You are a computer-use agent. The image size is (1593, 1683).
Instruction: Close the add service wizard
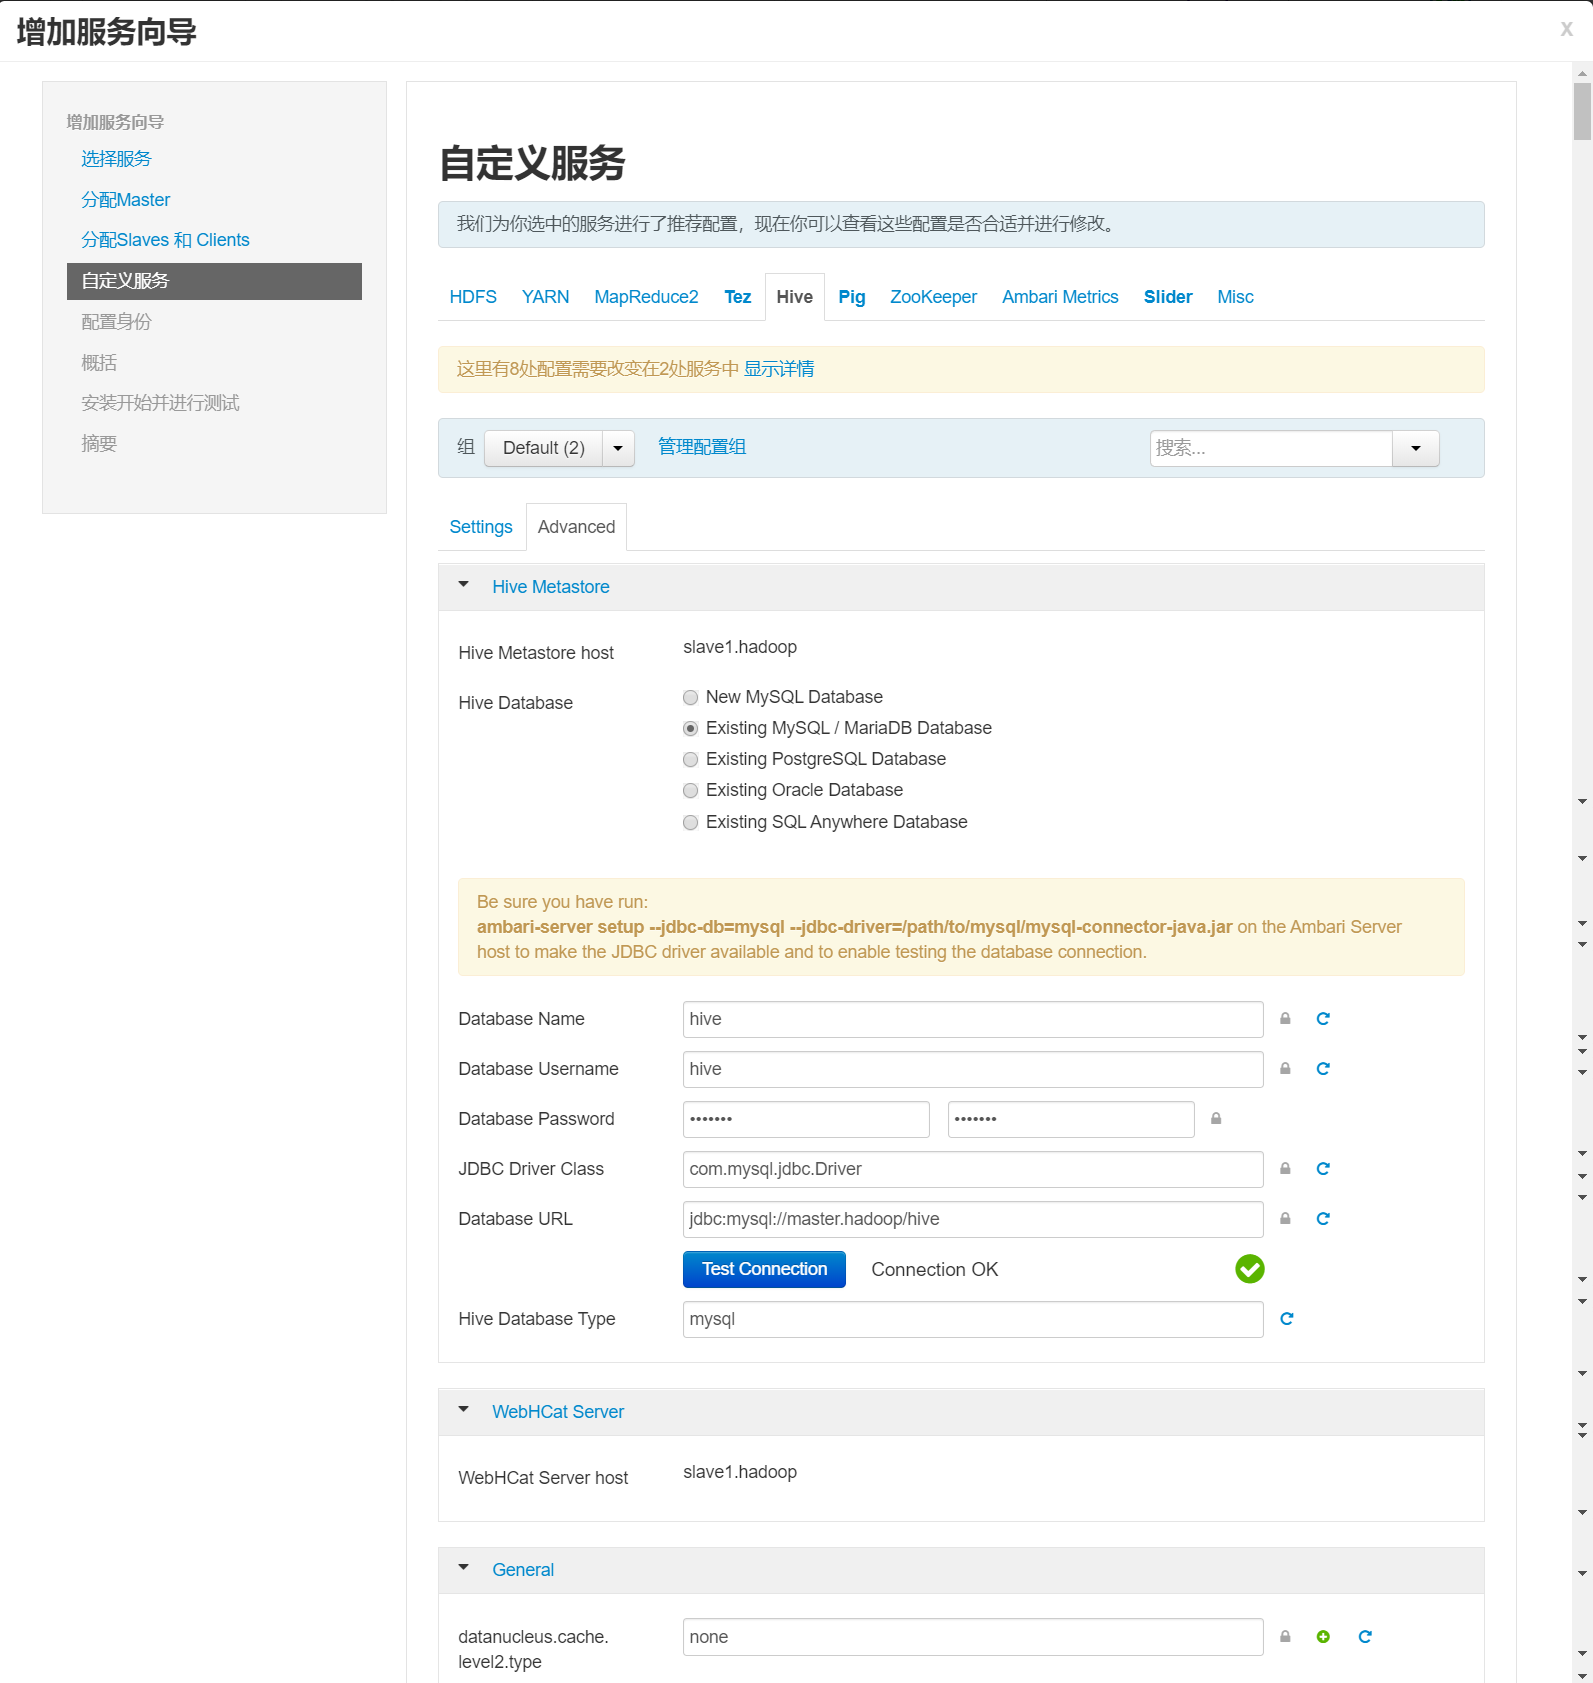tap(1567, 29)
